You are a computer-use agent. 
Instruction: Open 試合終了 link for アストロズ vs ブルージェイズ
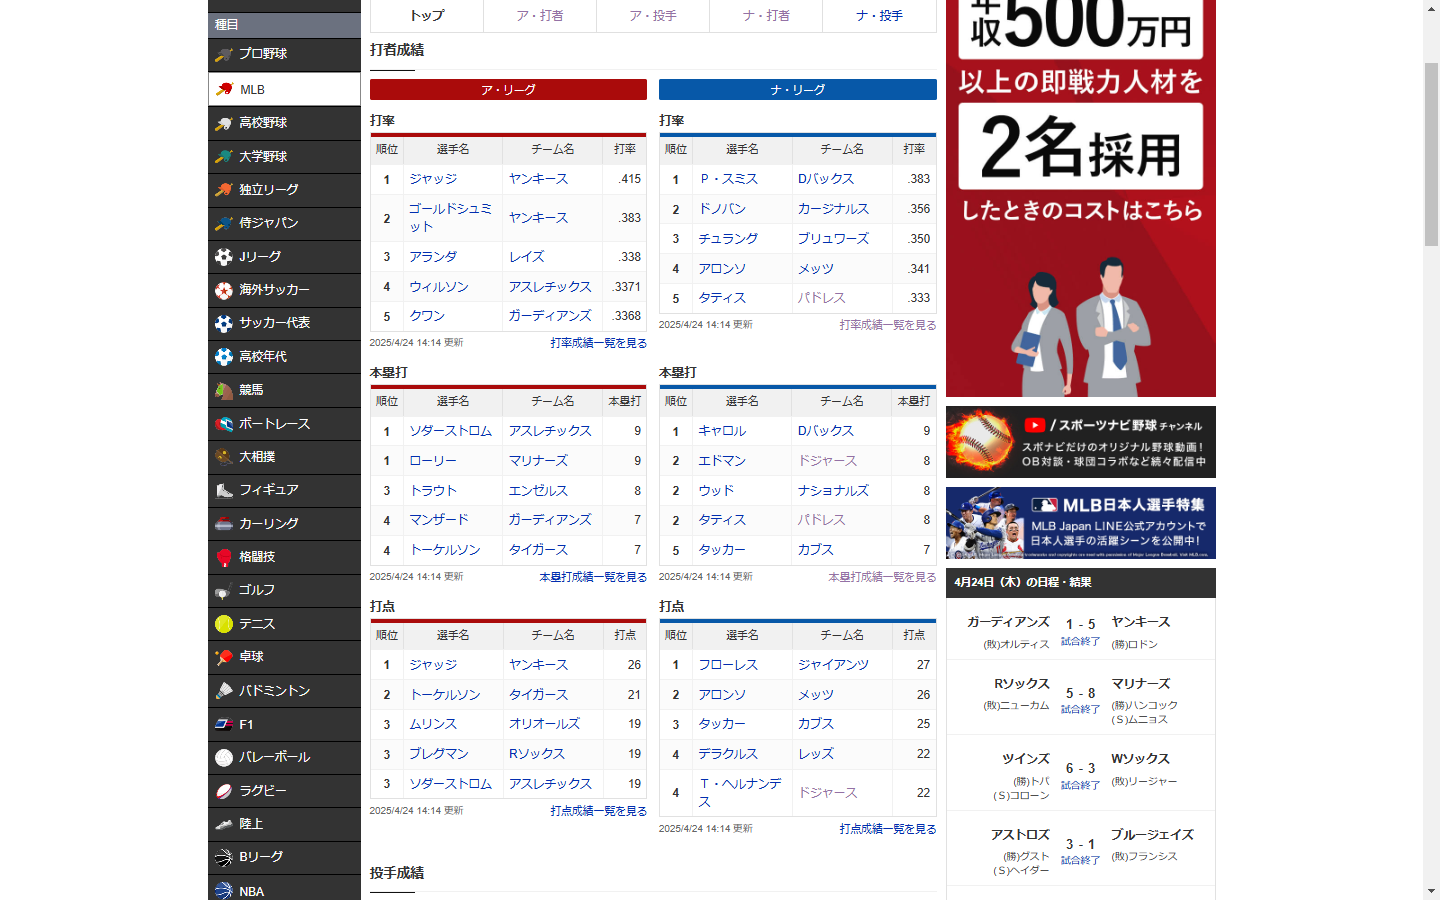[x=1080, y=861]
